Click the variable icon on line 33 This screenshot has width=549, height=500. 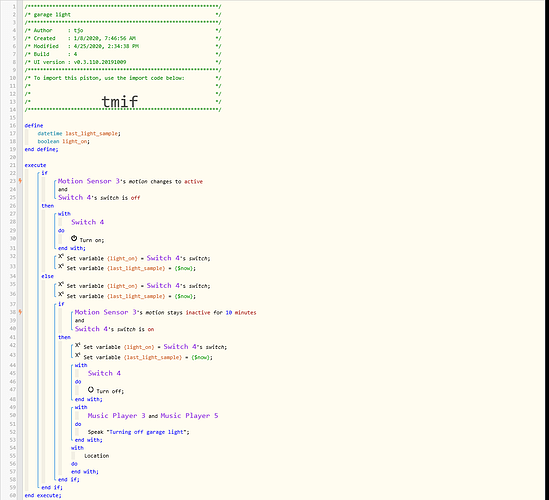61,266
